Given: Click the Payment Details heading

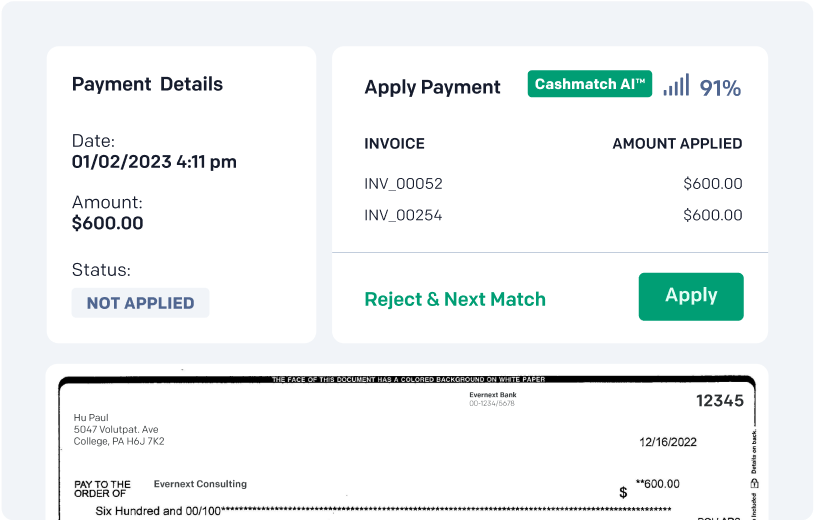Looking at the screenshot, I should (x=147, y=84).
